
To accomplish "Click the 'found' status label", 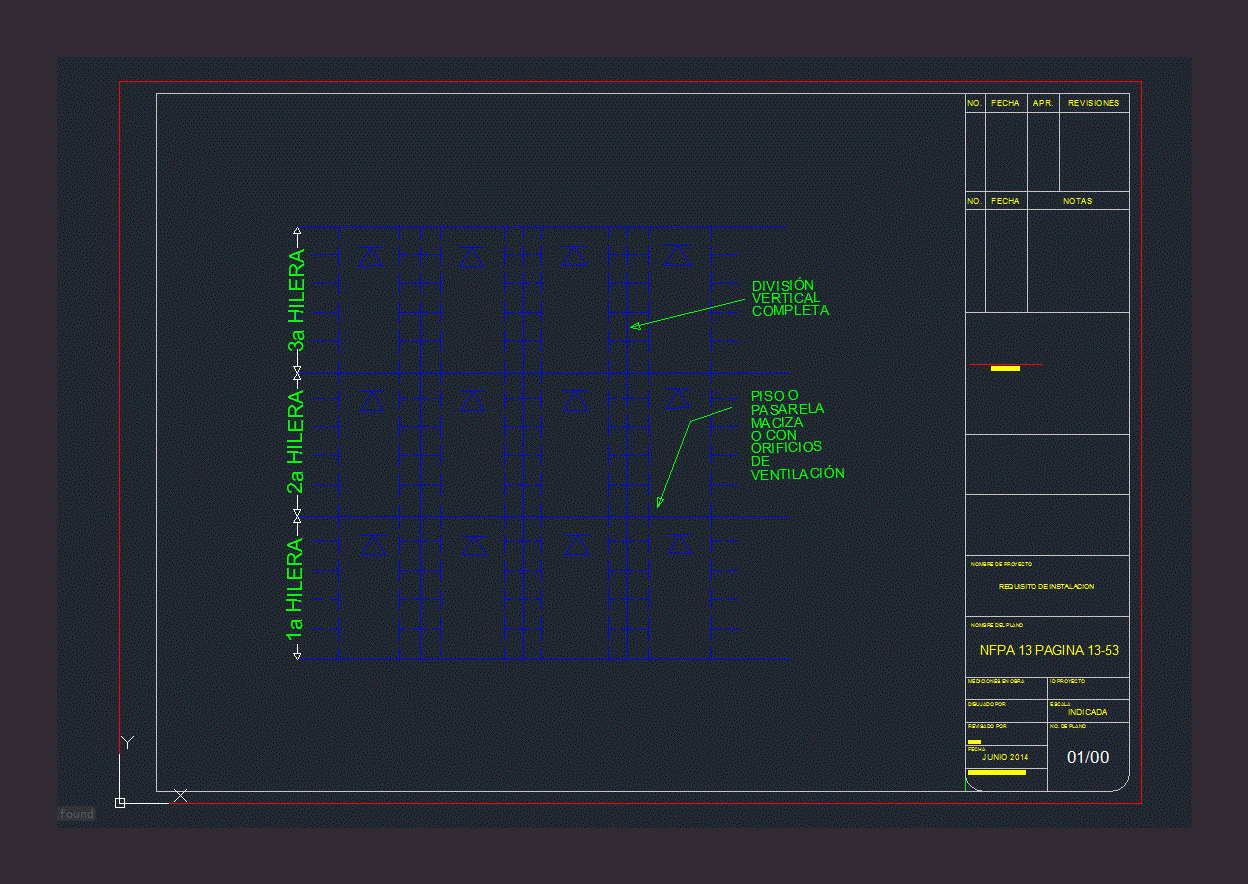I will point(76,814).
